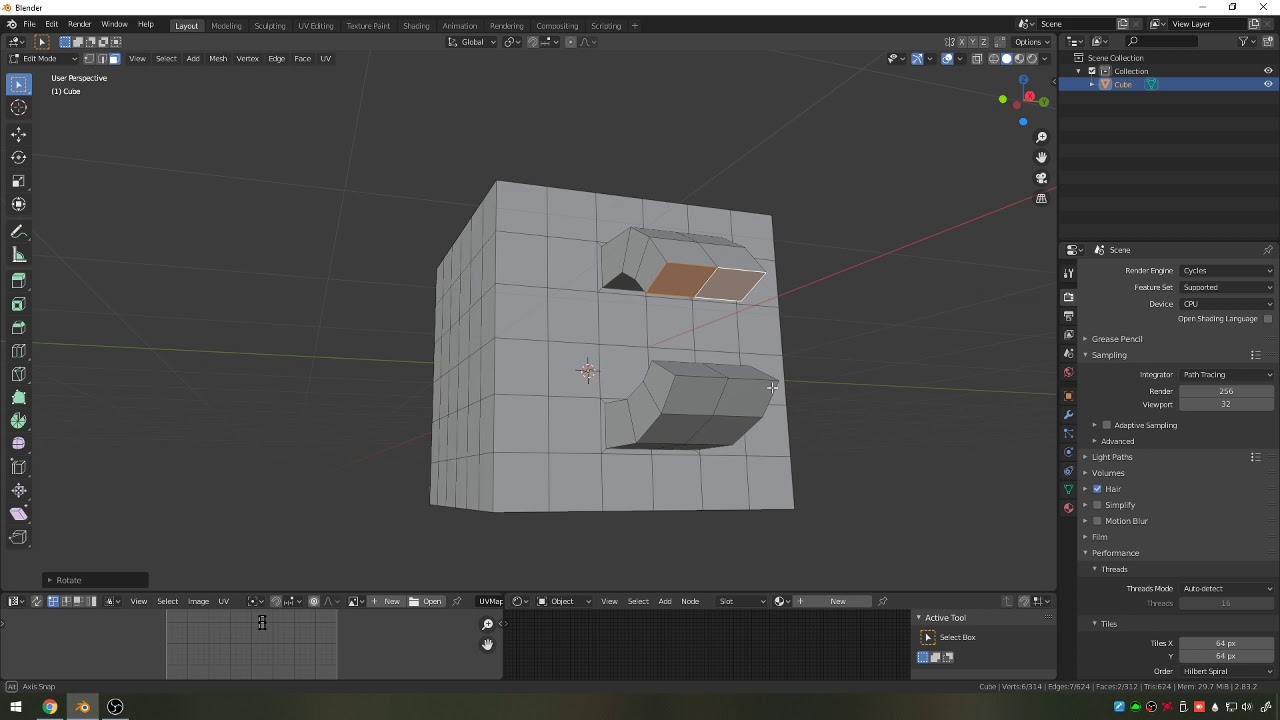
Task: Select the Move tool
Action: (x=19, y=134)
